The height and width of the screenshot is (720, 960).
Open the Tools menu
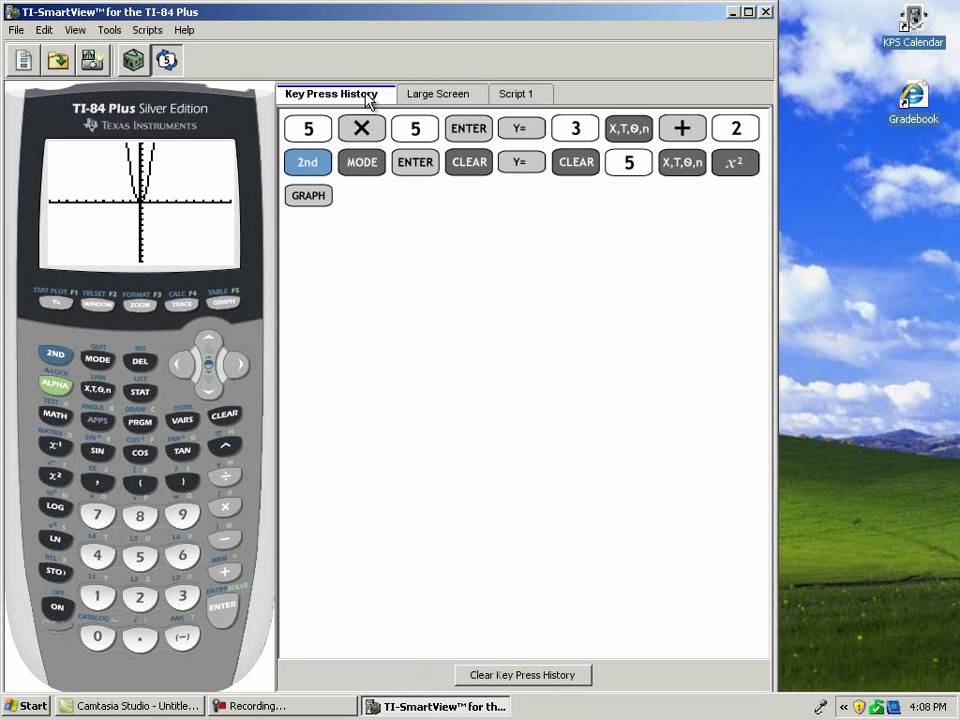(109, 30)
